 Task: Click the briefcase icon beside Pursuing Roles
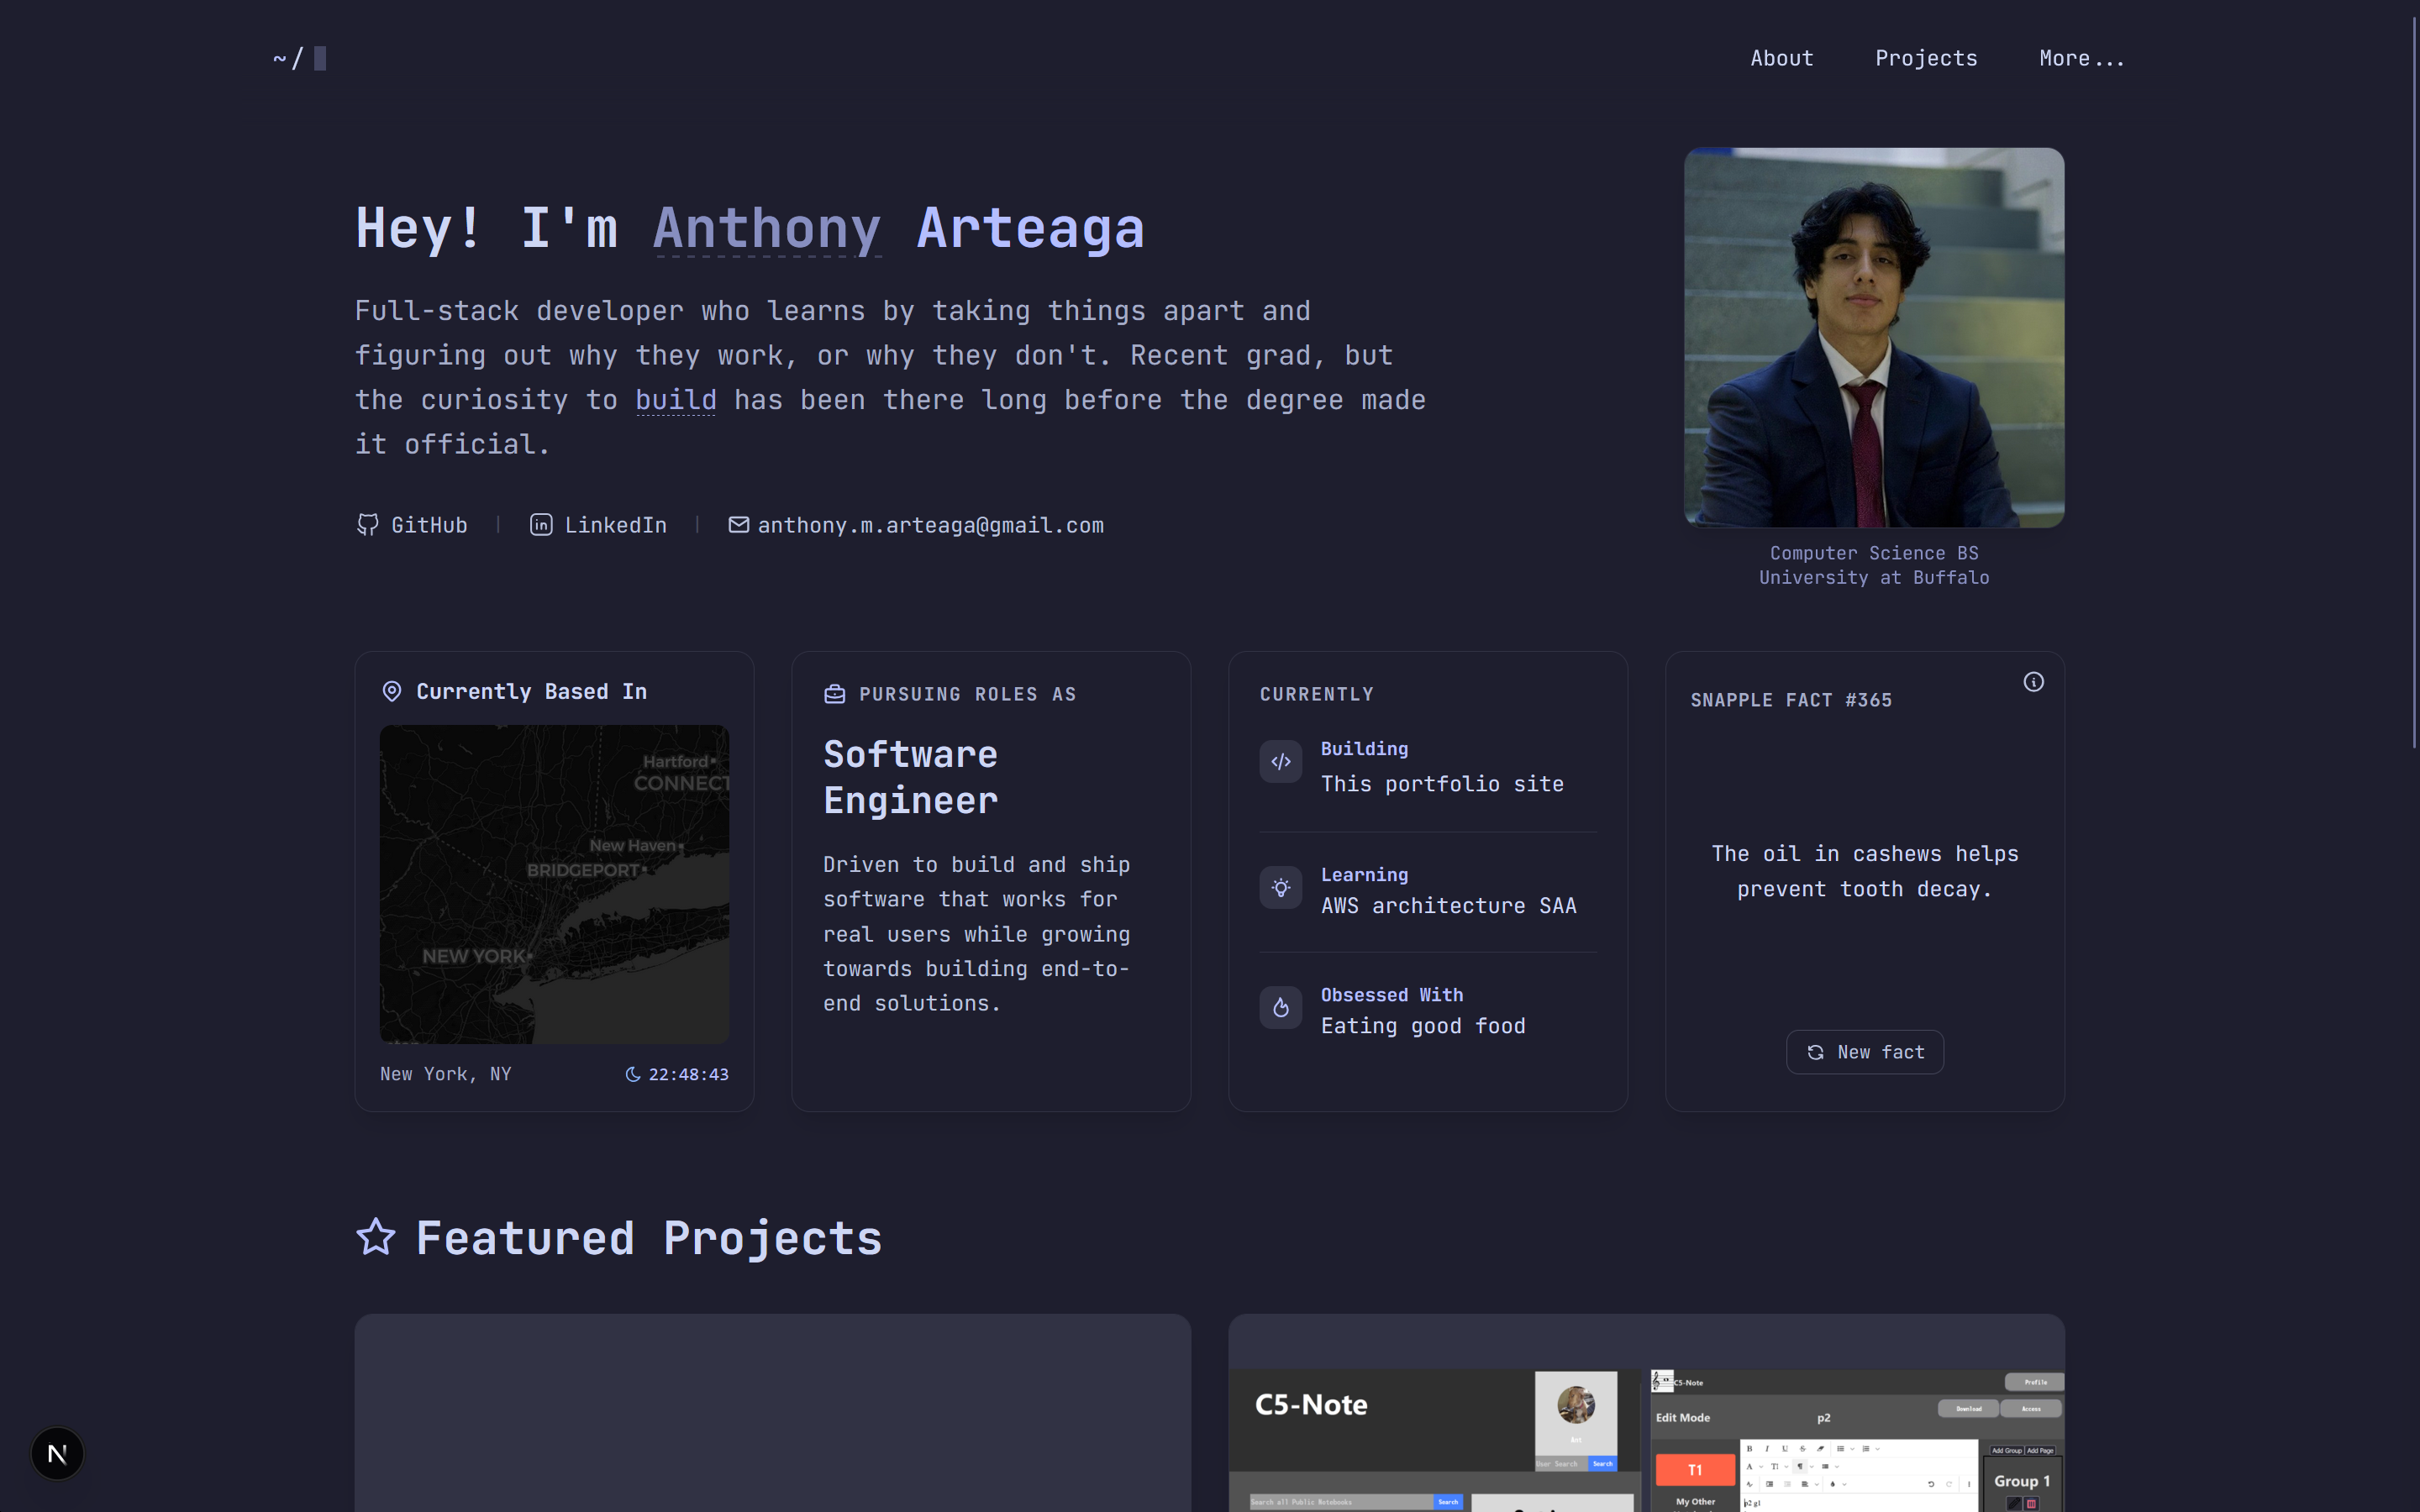coord(835,694)
